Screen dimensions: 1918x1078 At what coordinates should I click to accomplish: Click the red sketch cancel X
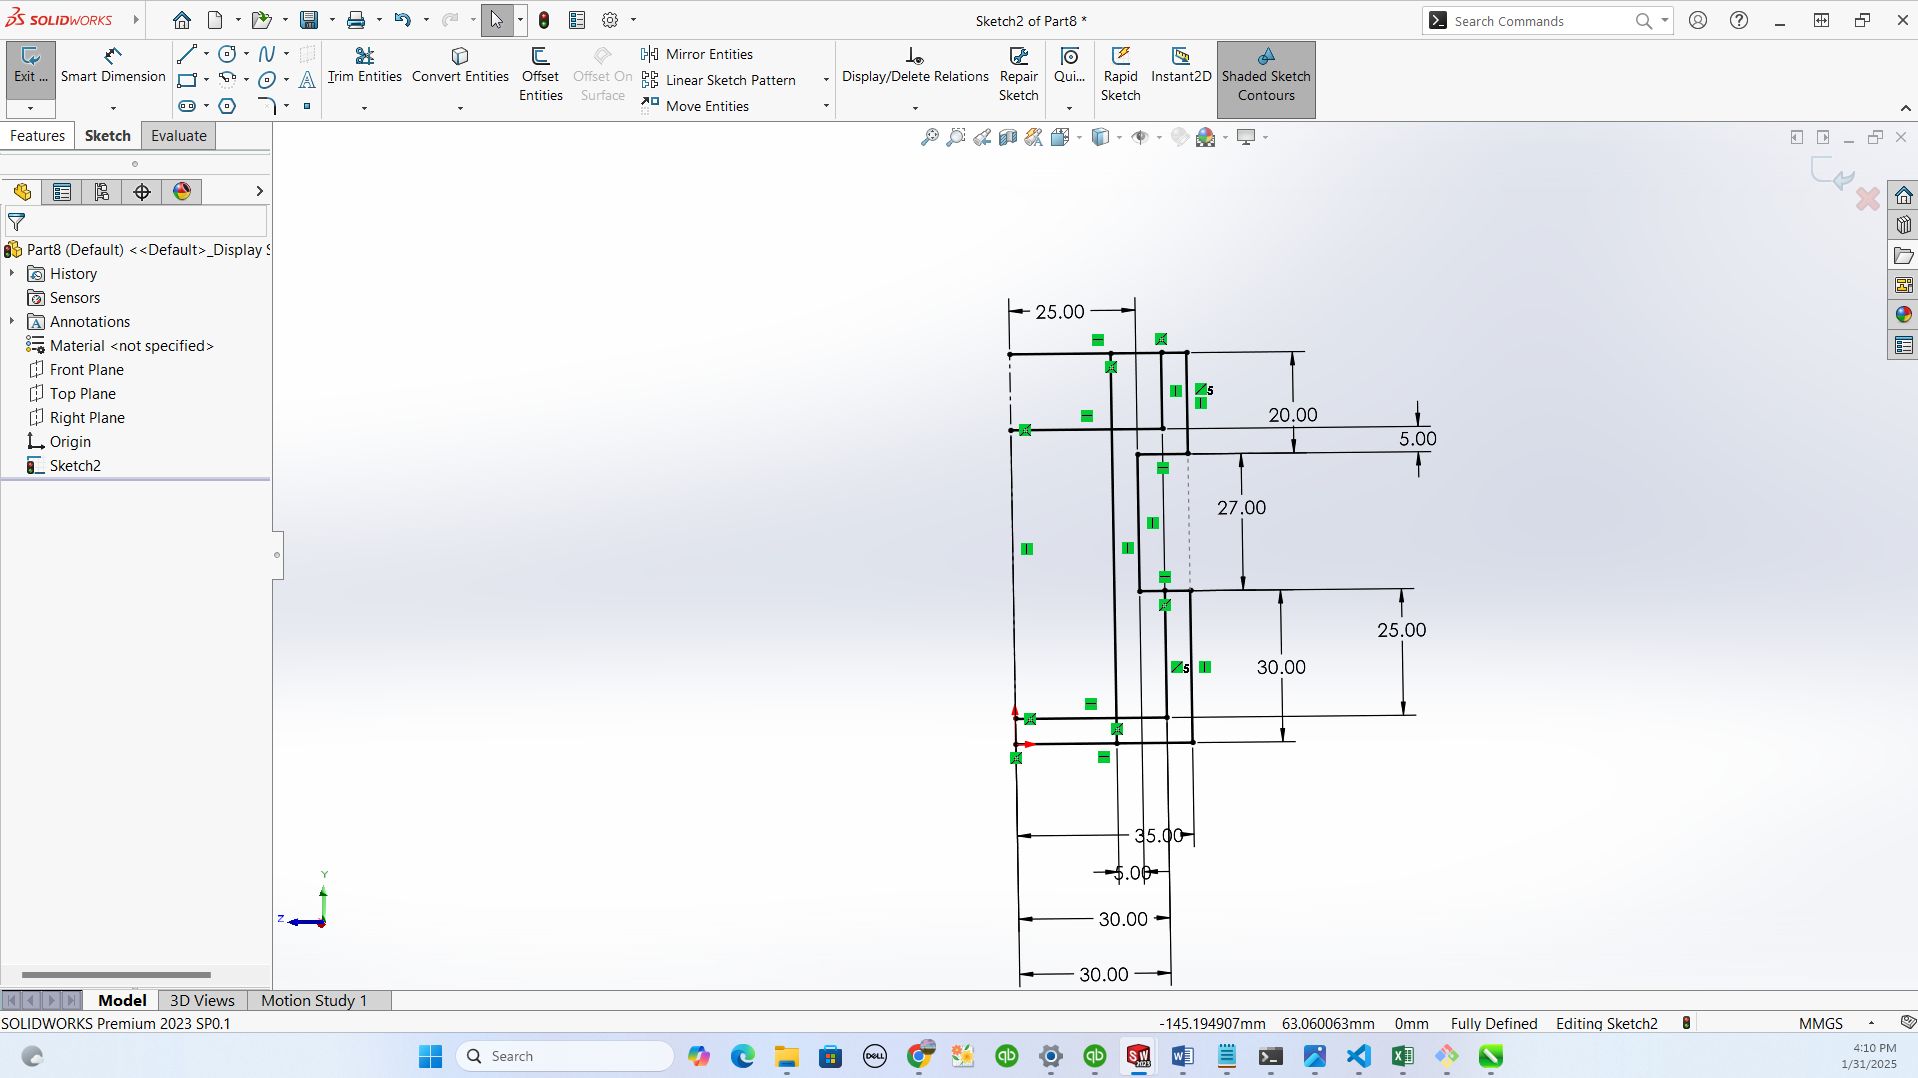1867,199
